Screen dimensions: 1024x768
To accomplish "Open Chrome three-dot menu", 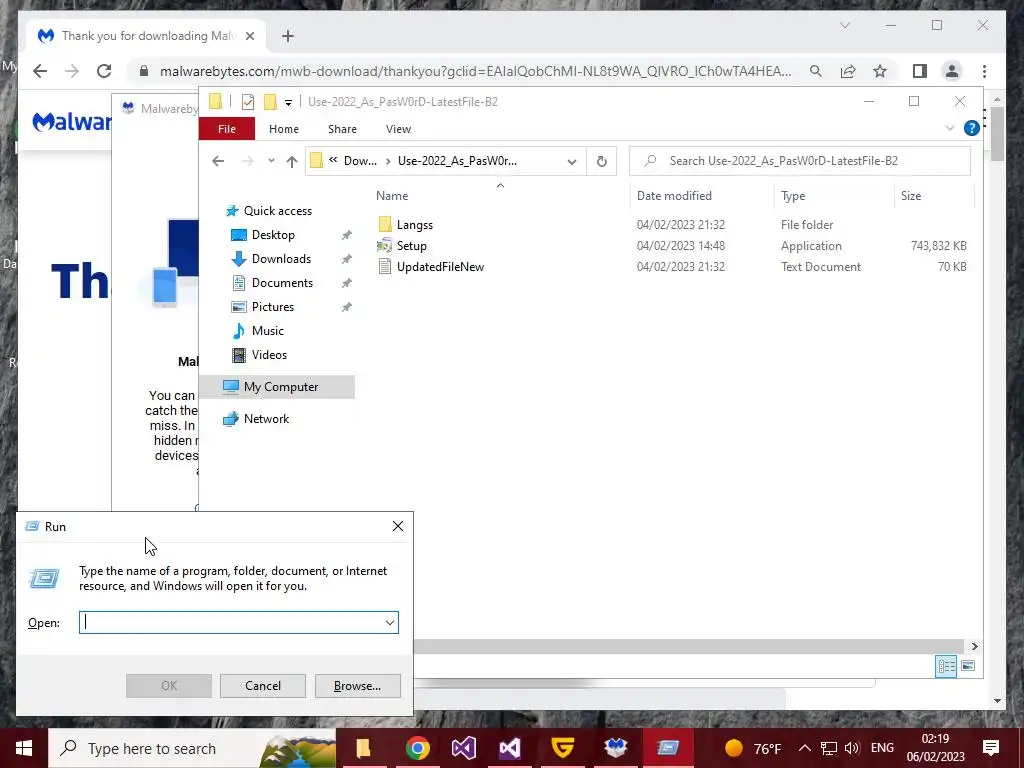I will (984, 71).
